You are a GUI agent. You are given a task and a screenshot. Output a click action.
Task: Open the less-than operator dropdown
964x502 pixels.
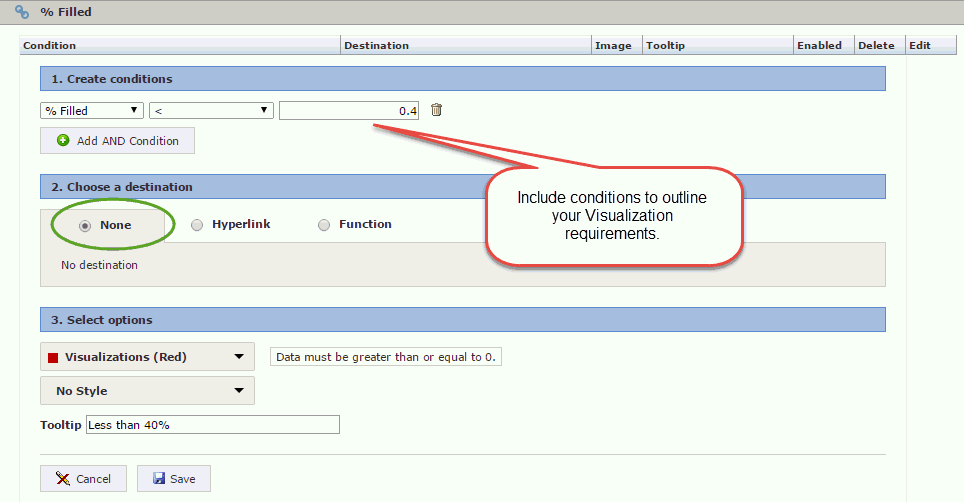tap(211, 111)
